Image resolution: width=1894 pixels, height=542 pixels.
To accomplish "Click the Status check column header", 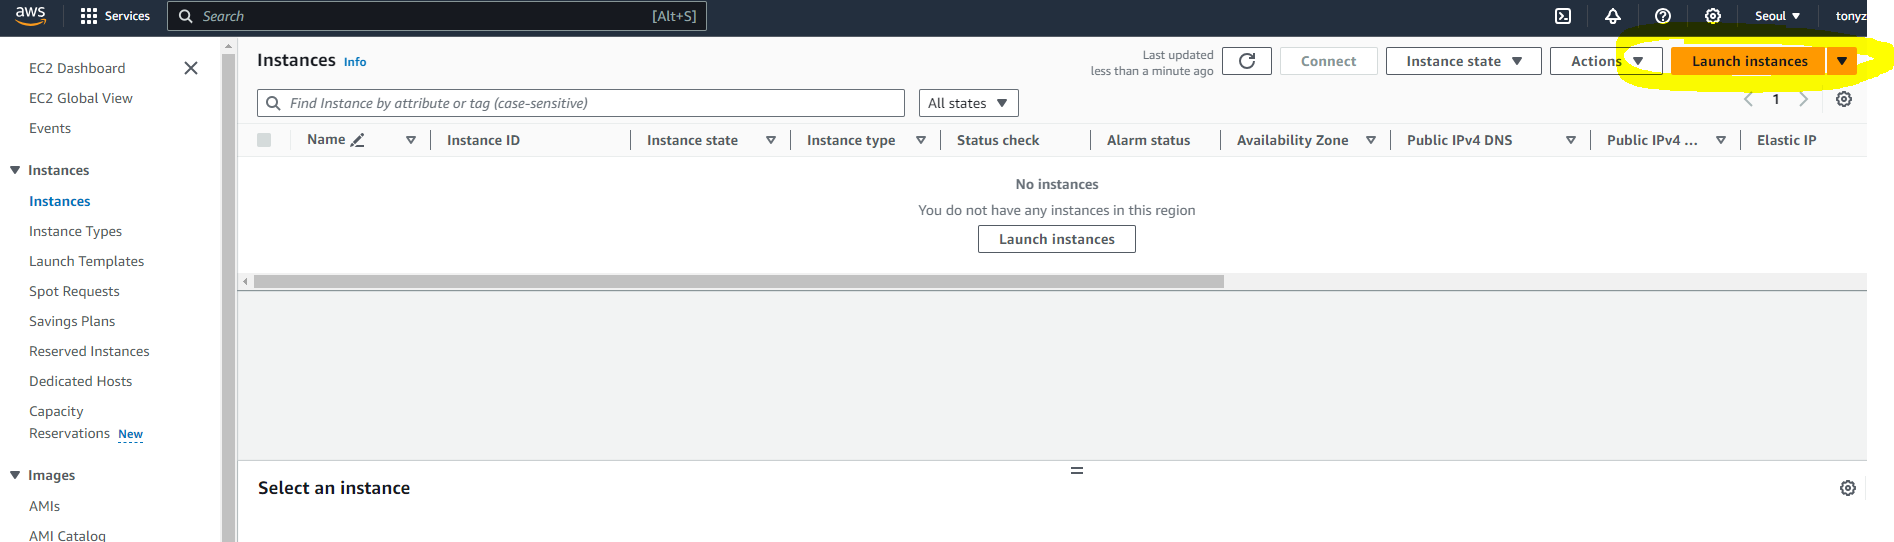I will (998, 140).
